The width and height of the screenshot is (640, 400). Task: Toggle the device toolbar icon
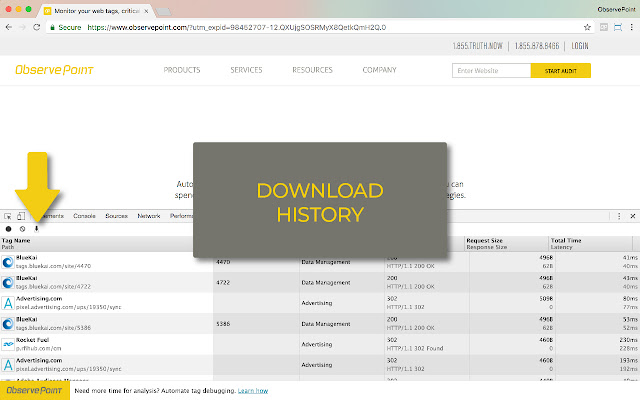coord(21,215)
